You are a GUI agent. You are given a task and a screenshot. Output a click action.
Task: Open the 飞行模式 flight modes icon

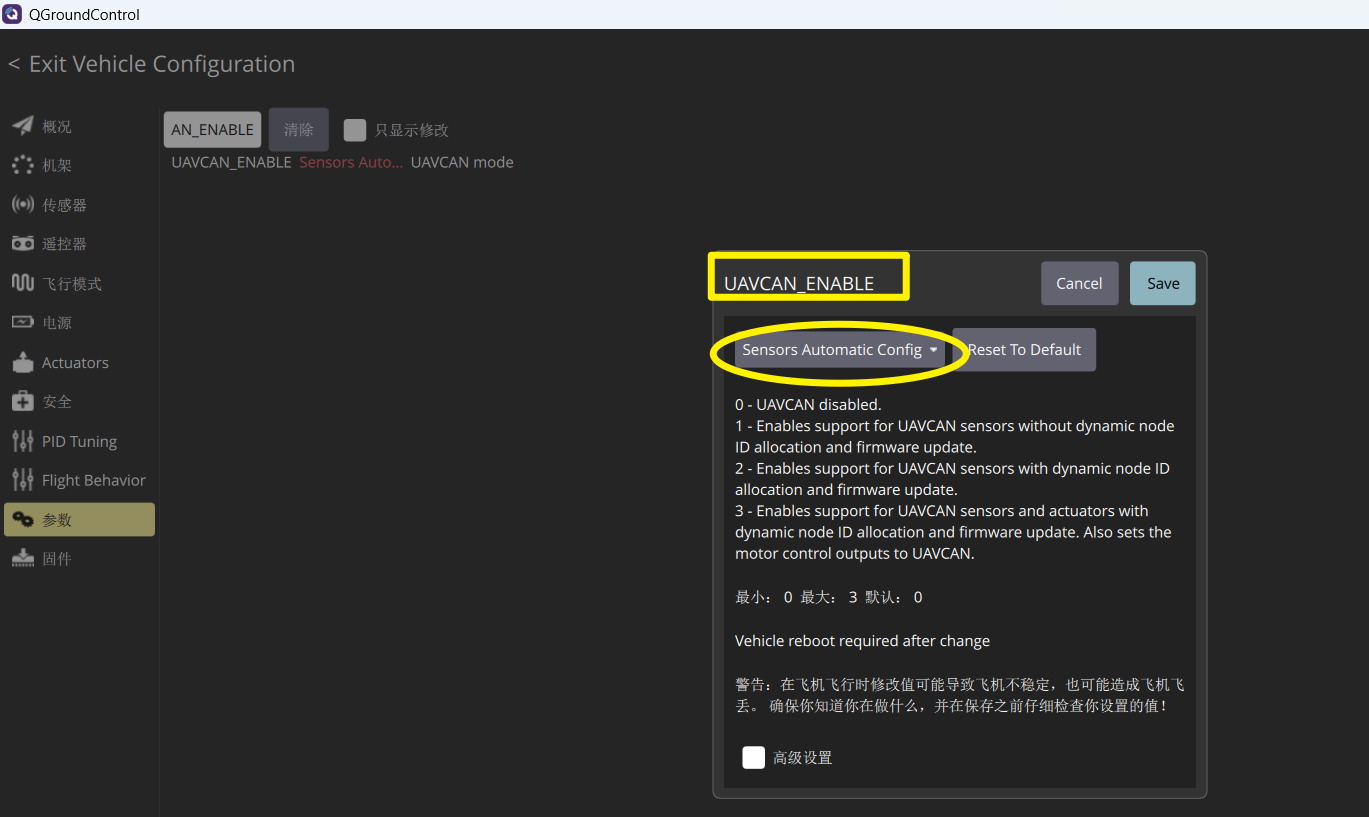(x=22, y=283)
